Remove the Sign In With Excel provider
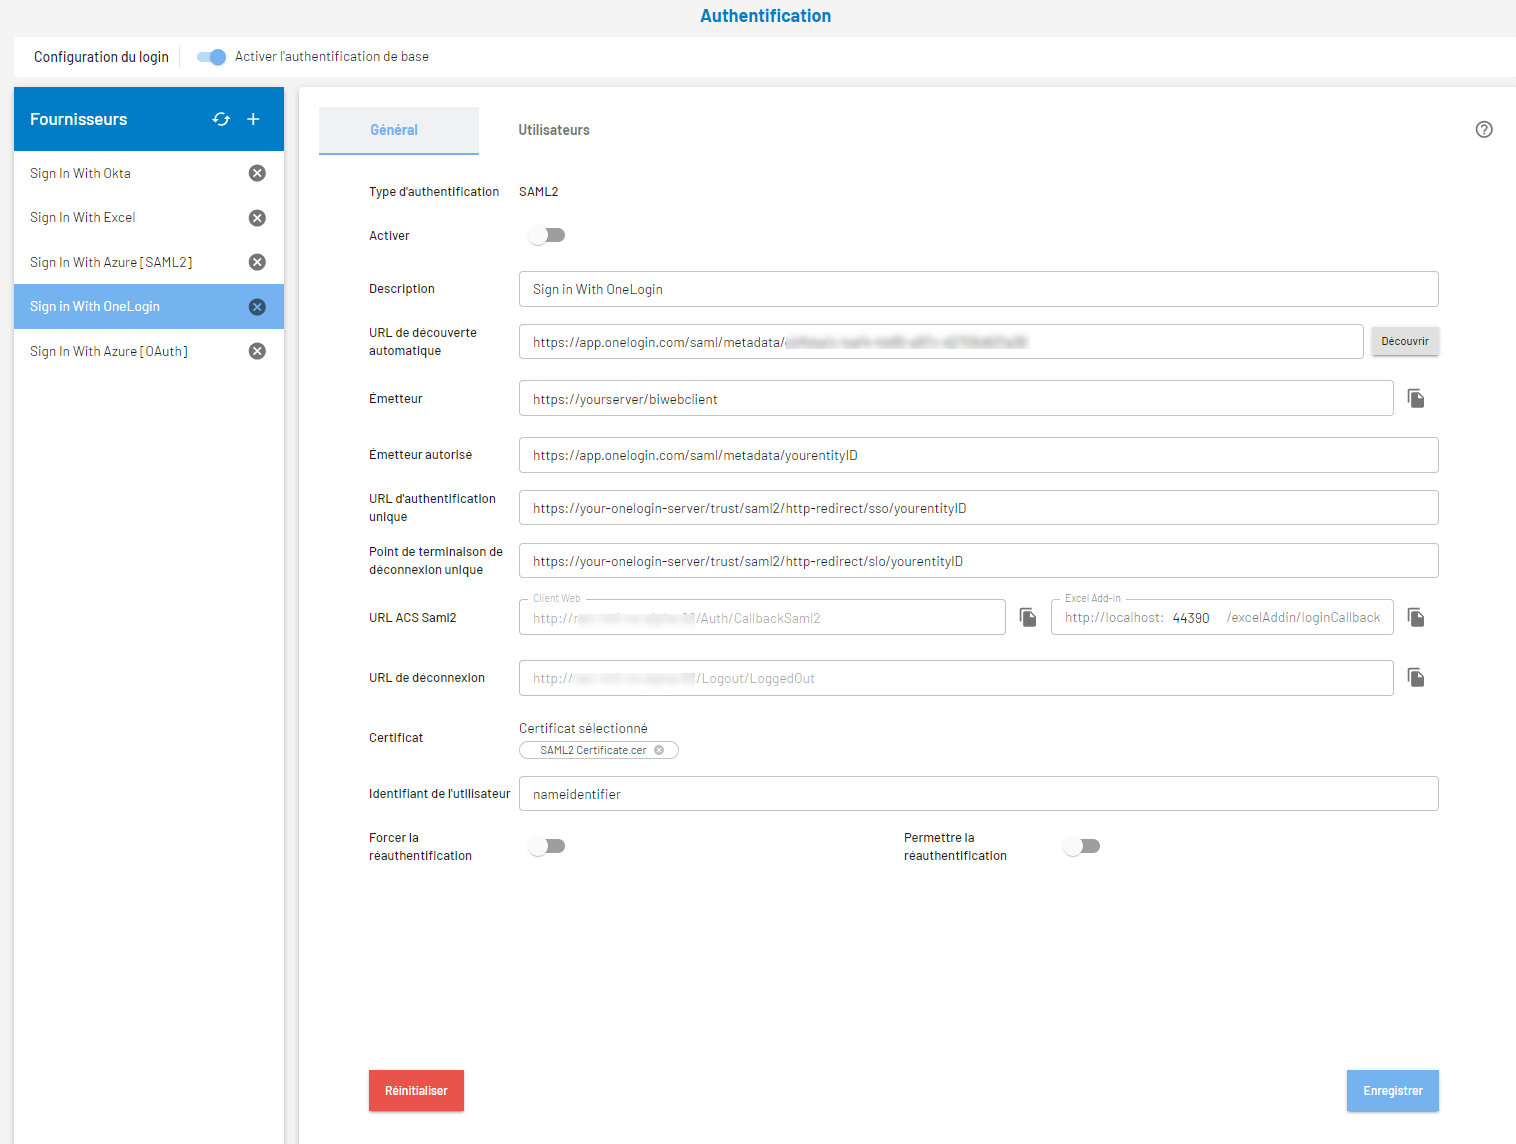1516x1144 pixels. point(257,218)
